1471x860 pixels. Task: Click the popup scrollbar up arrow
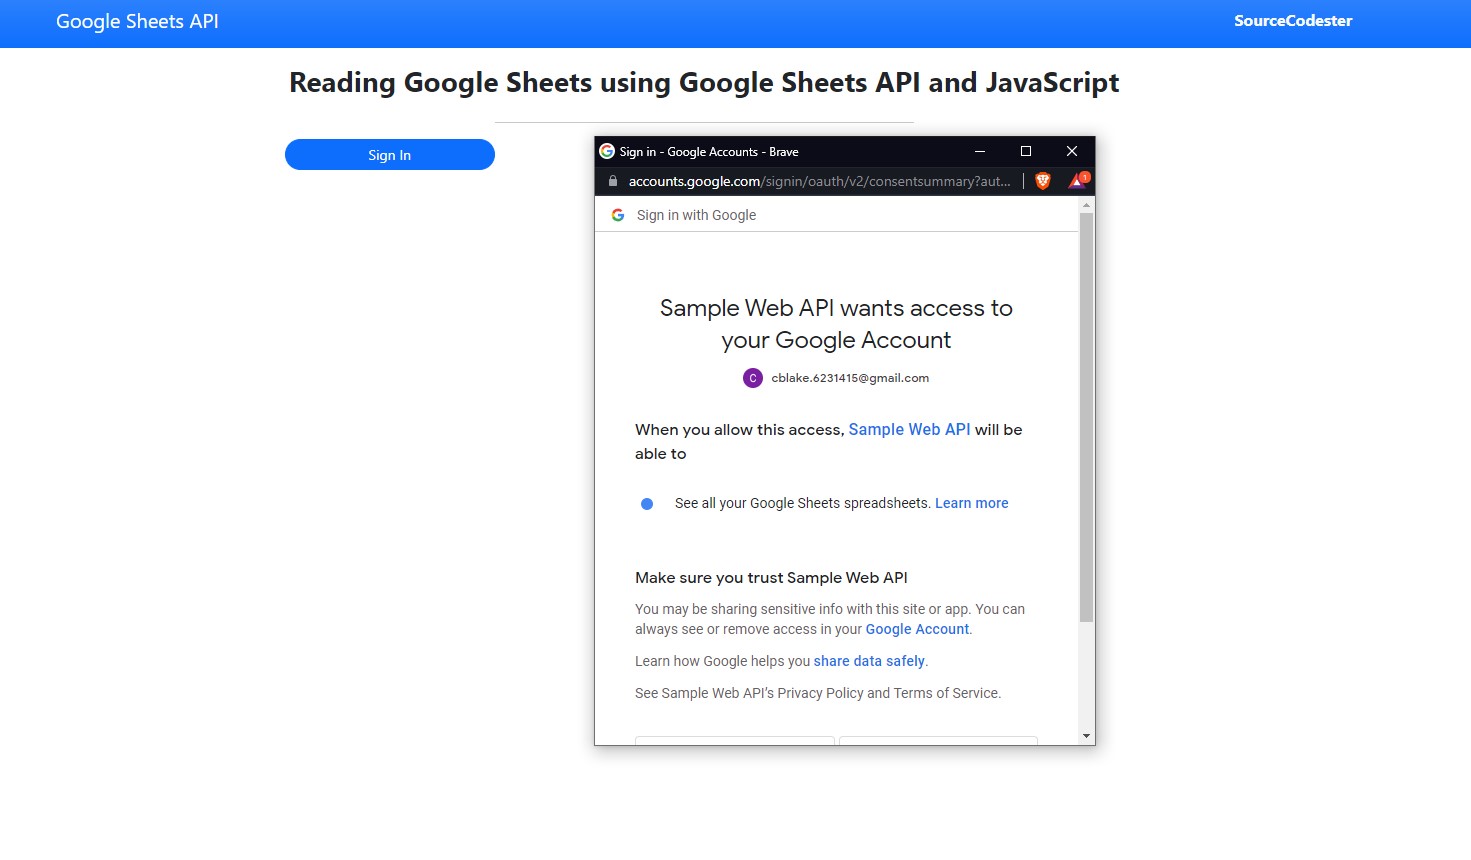point(1087,205)
